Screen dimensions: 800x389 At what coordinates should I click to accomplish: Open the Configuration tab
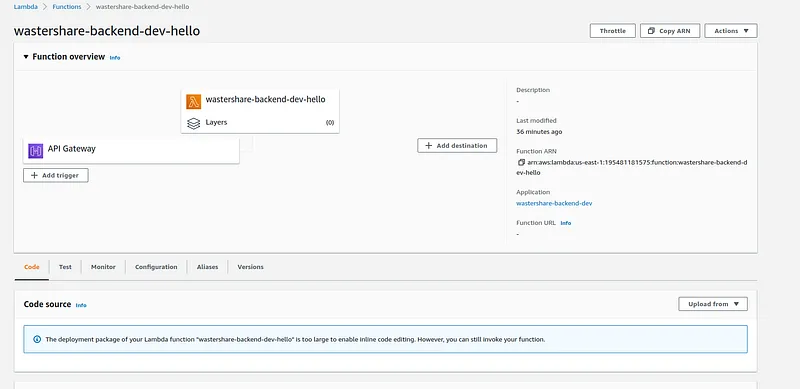156,267
